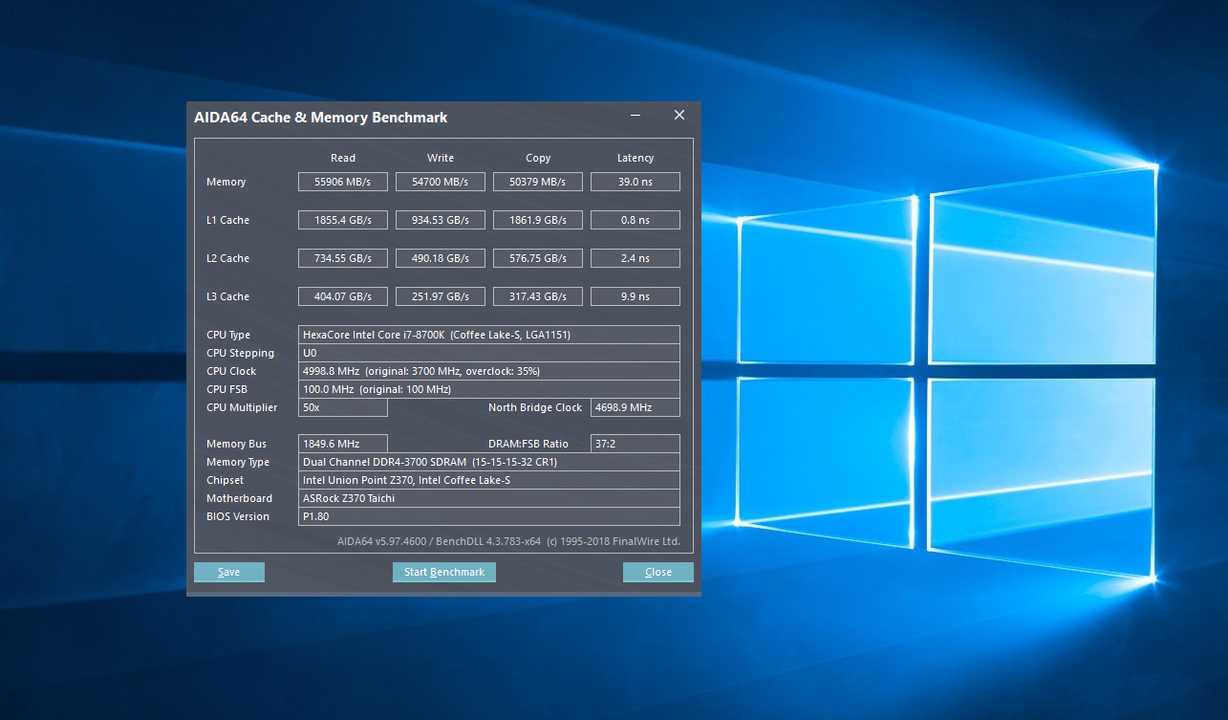Select the Memory Read value 55906 MB/s

click(x=343, y=182)
